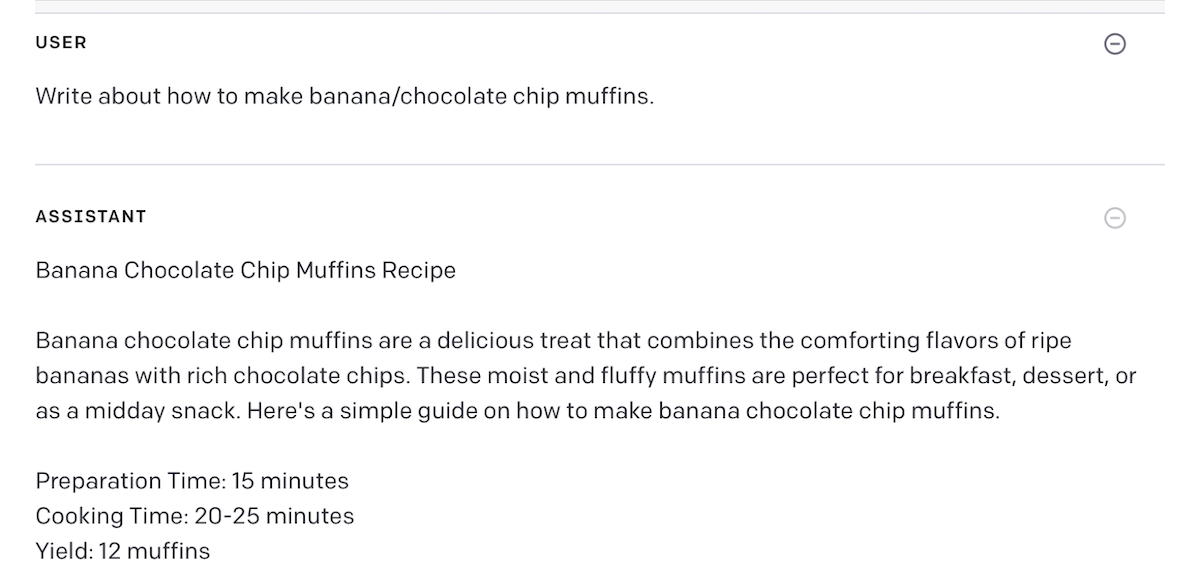This screenshot has height=564, width=1200.
Task: Place cursor in 'Banana Chocolate Chip Muffins Recipe' title
Action: pyautogui.click(x=245, y=271)
